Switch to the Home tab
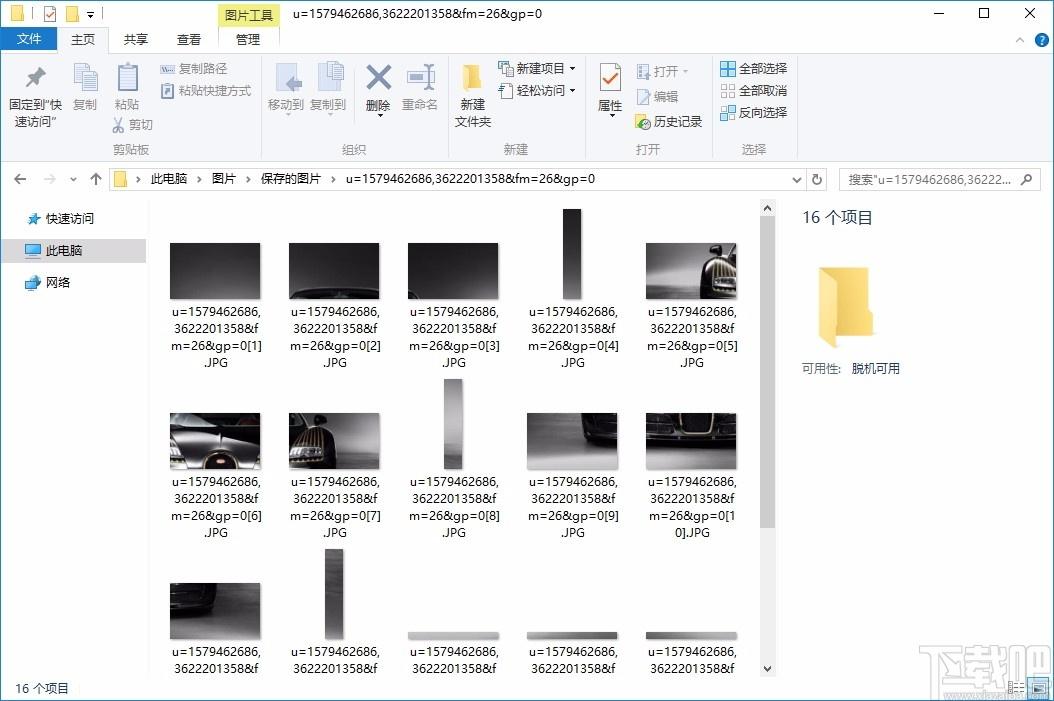 [x=83, y=40]
